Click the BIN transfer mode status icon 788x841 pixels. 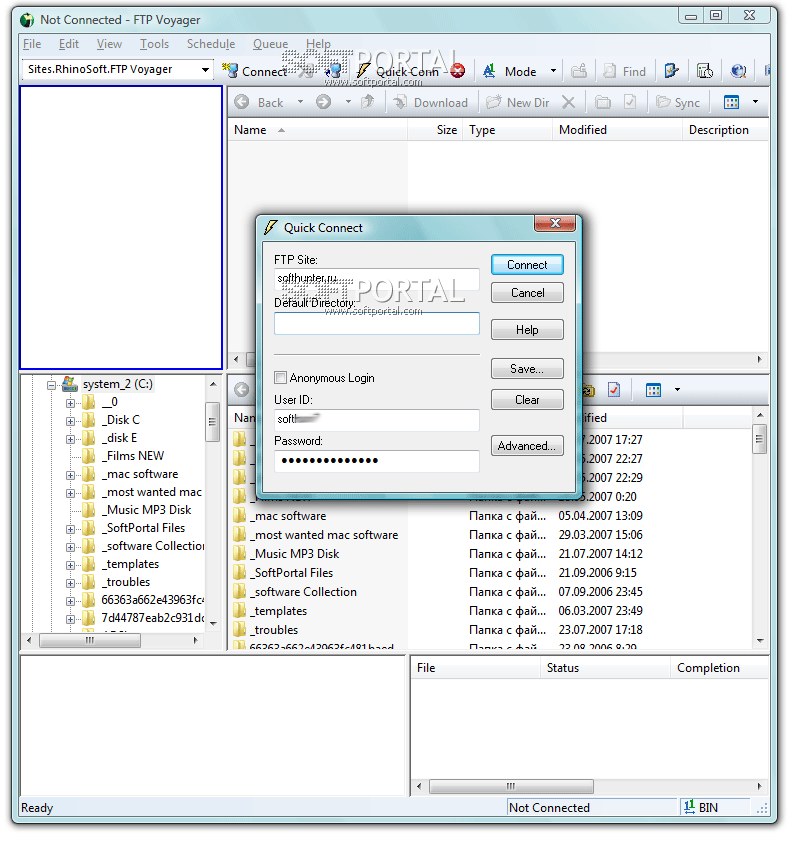(690, 806)
